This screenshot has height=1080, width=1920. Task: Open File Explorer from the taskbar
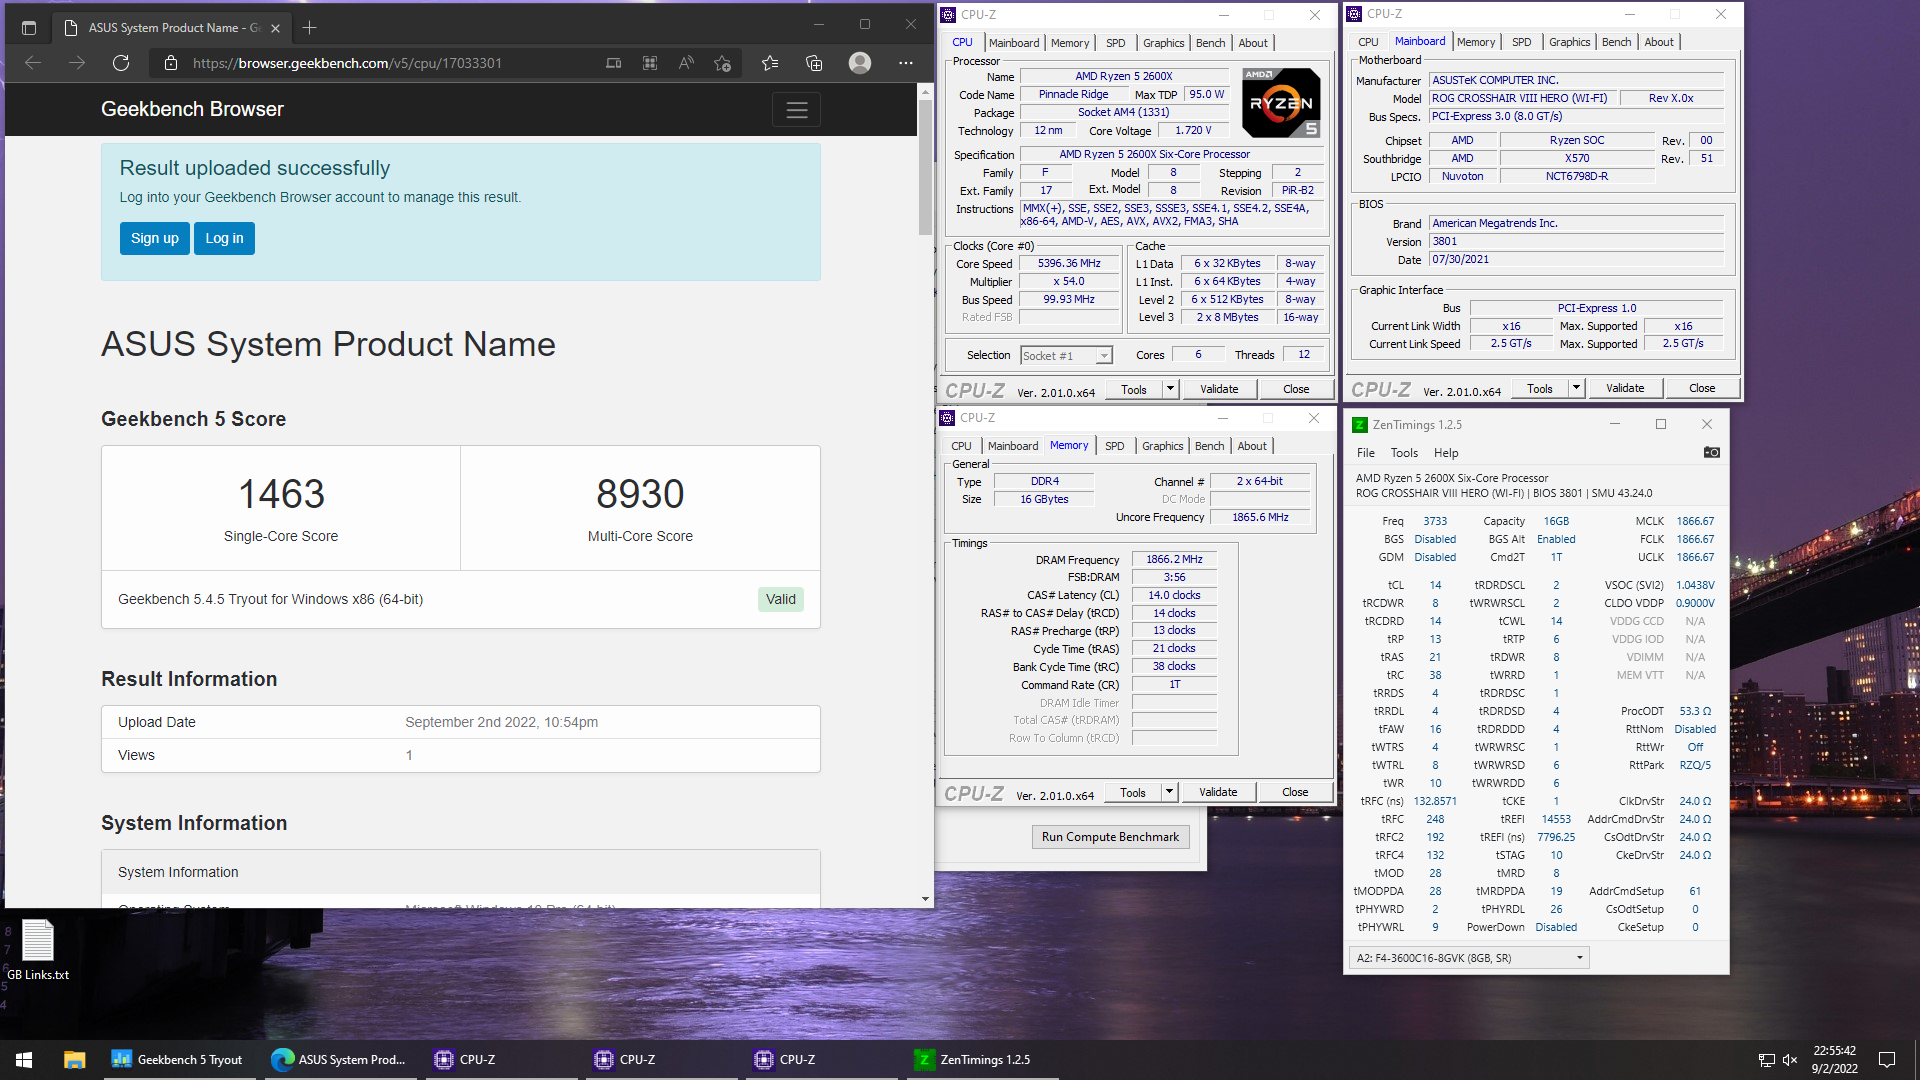(74, 1060)
